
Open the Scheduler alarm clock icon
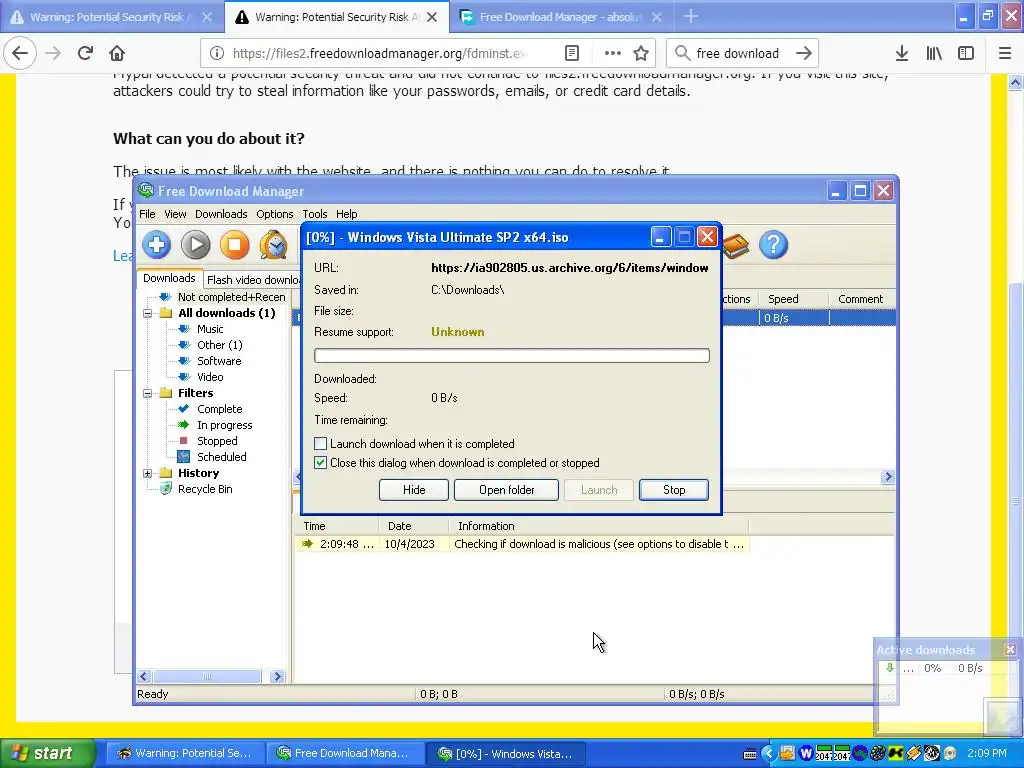[274, 245]
